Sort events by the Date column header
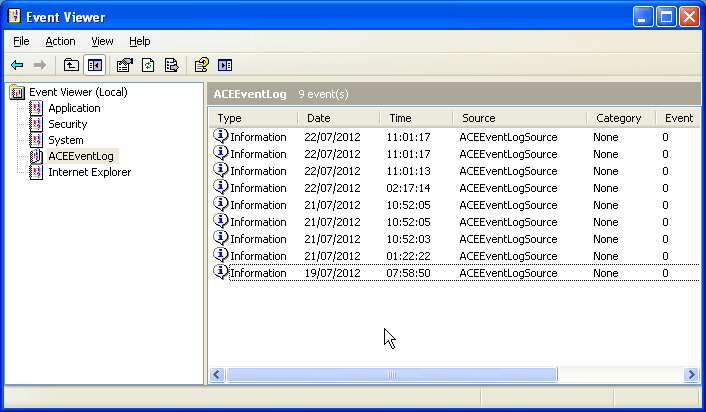The width and height of the screenshot is (706, 412). (x=340, y=118)
